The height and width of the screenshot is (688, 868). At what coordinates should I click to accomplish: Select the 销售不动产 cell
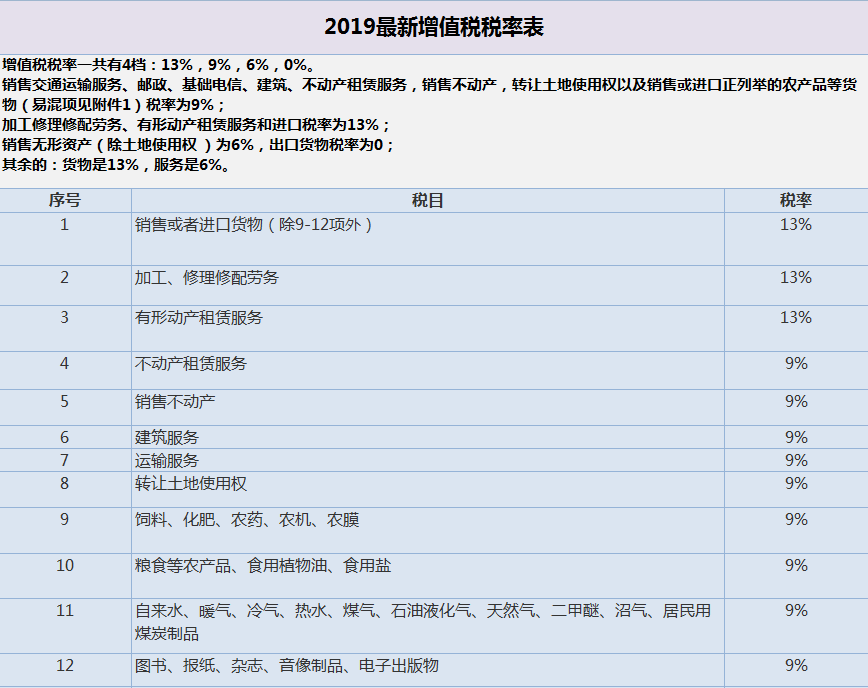180,400
